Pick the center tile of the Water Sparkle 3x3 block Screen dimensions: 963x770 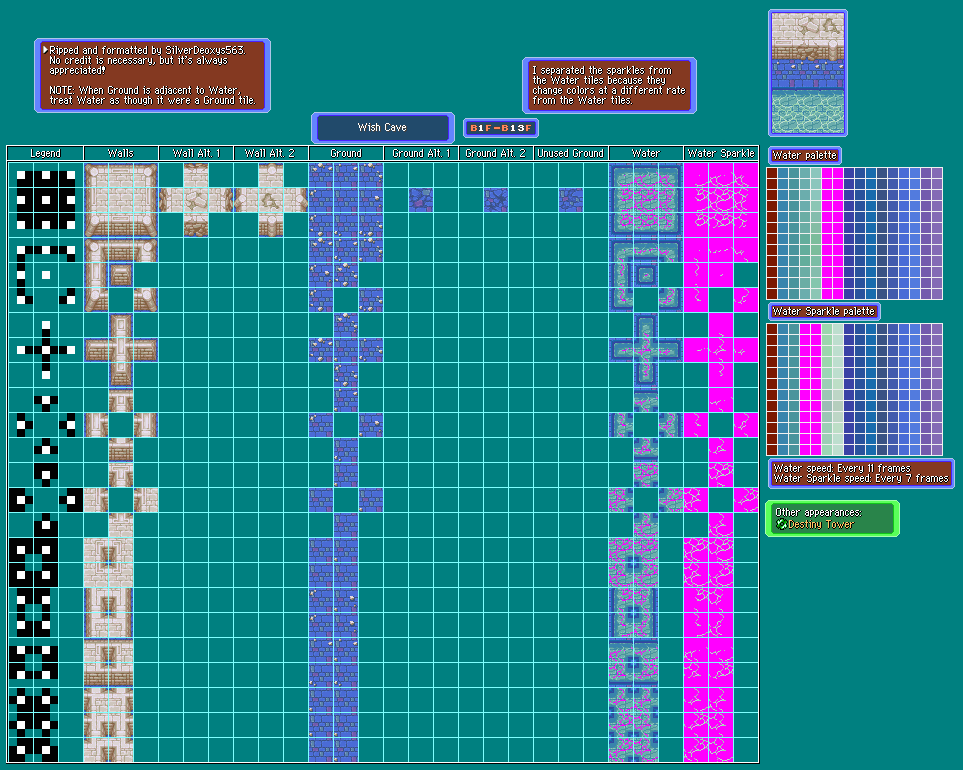coord(720,200)
